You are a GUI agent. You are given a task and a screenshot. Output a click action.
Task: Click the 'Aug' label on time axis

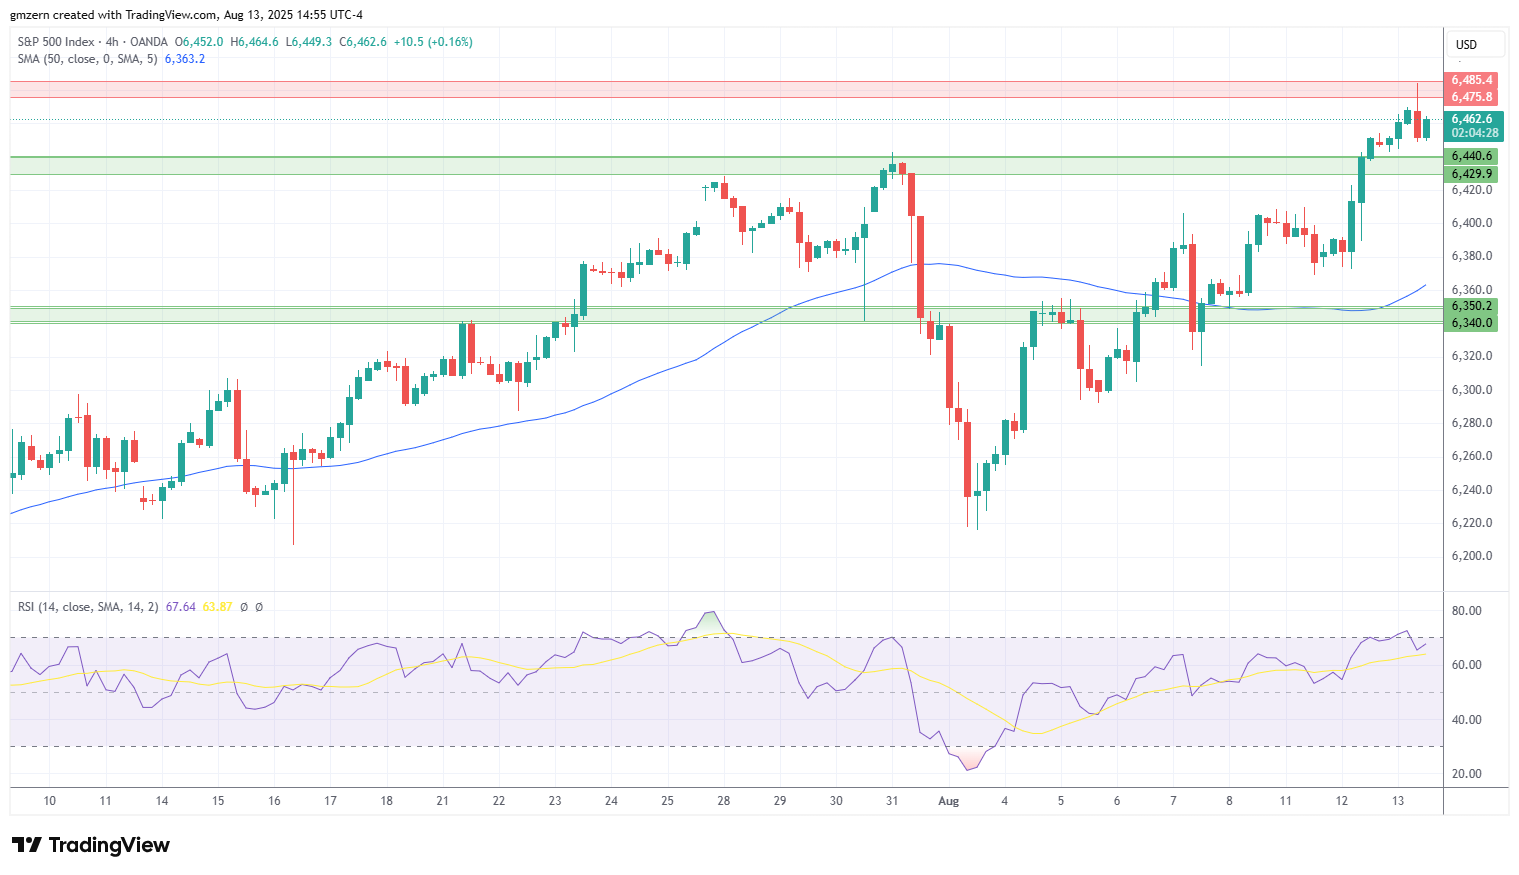click(949, 801)
